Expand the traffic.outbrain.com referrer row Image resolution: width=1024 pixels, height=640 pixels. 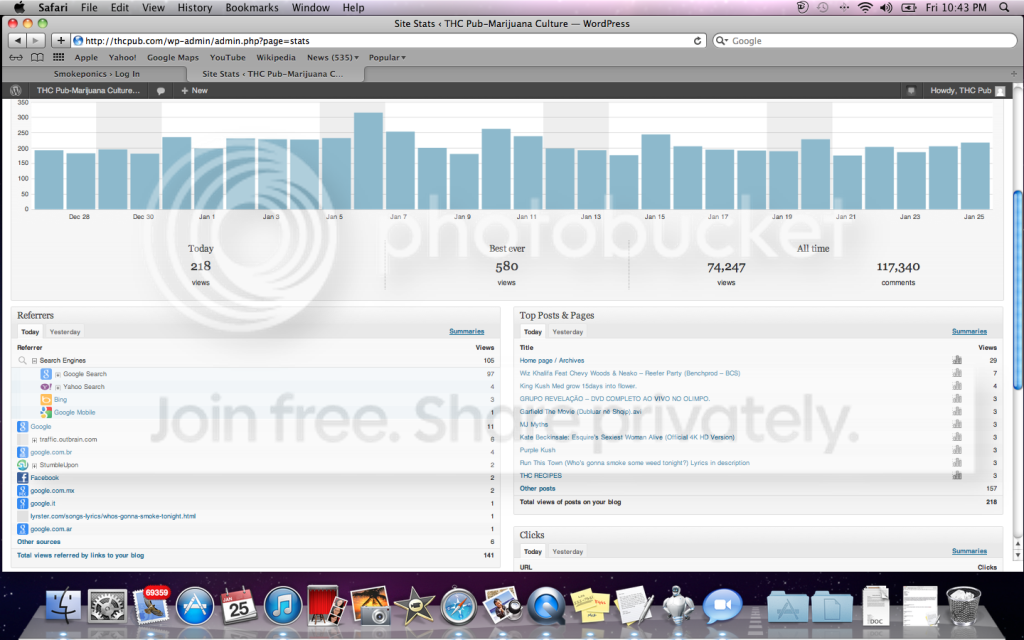[34, 440]
